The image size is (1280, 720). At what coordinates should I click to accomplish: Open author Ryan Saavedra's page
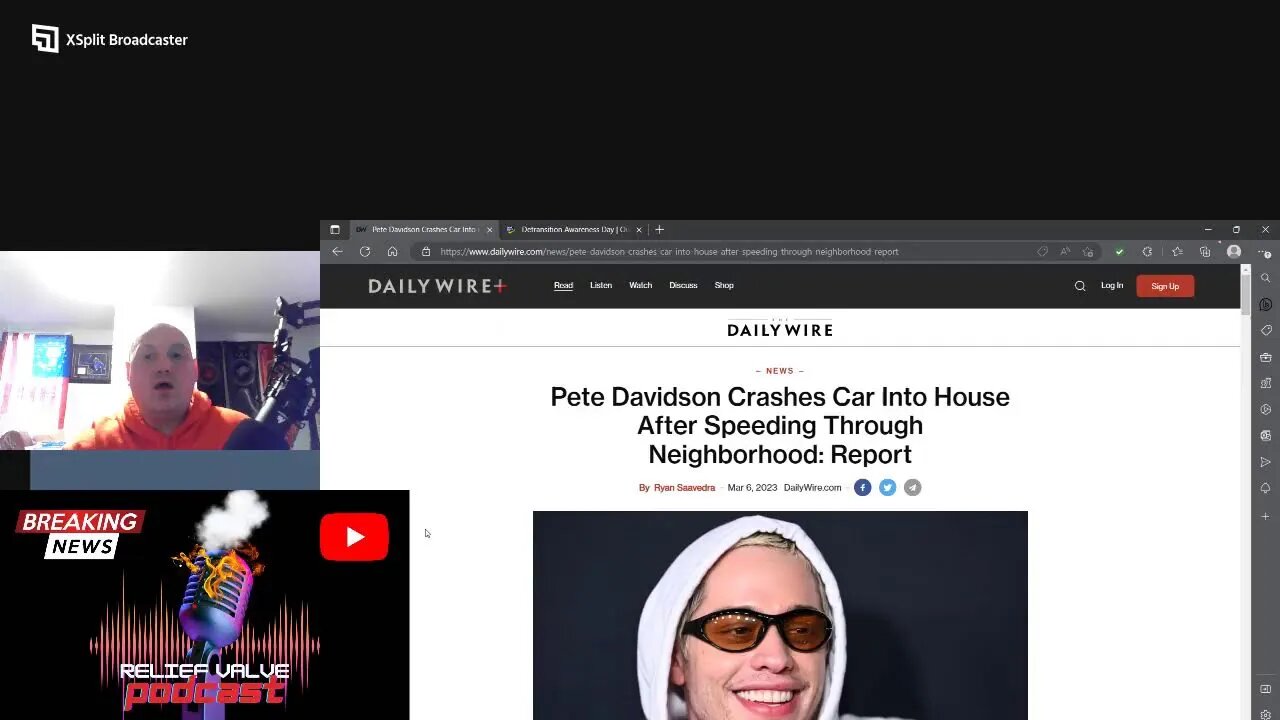684,488
